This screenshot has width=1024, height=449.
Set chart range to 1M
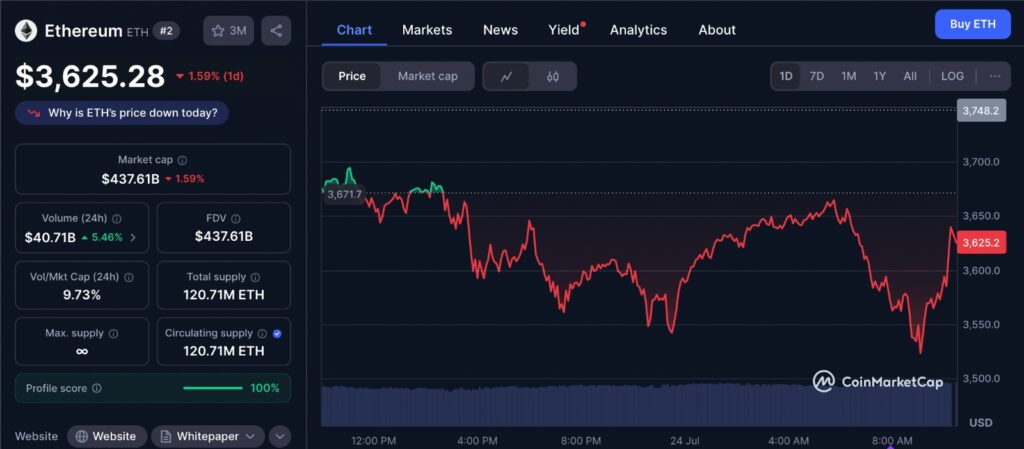tap(848, 76)
